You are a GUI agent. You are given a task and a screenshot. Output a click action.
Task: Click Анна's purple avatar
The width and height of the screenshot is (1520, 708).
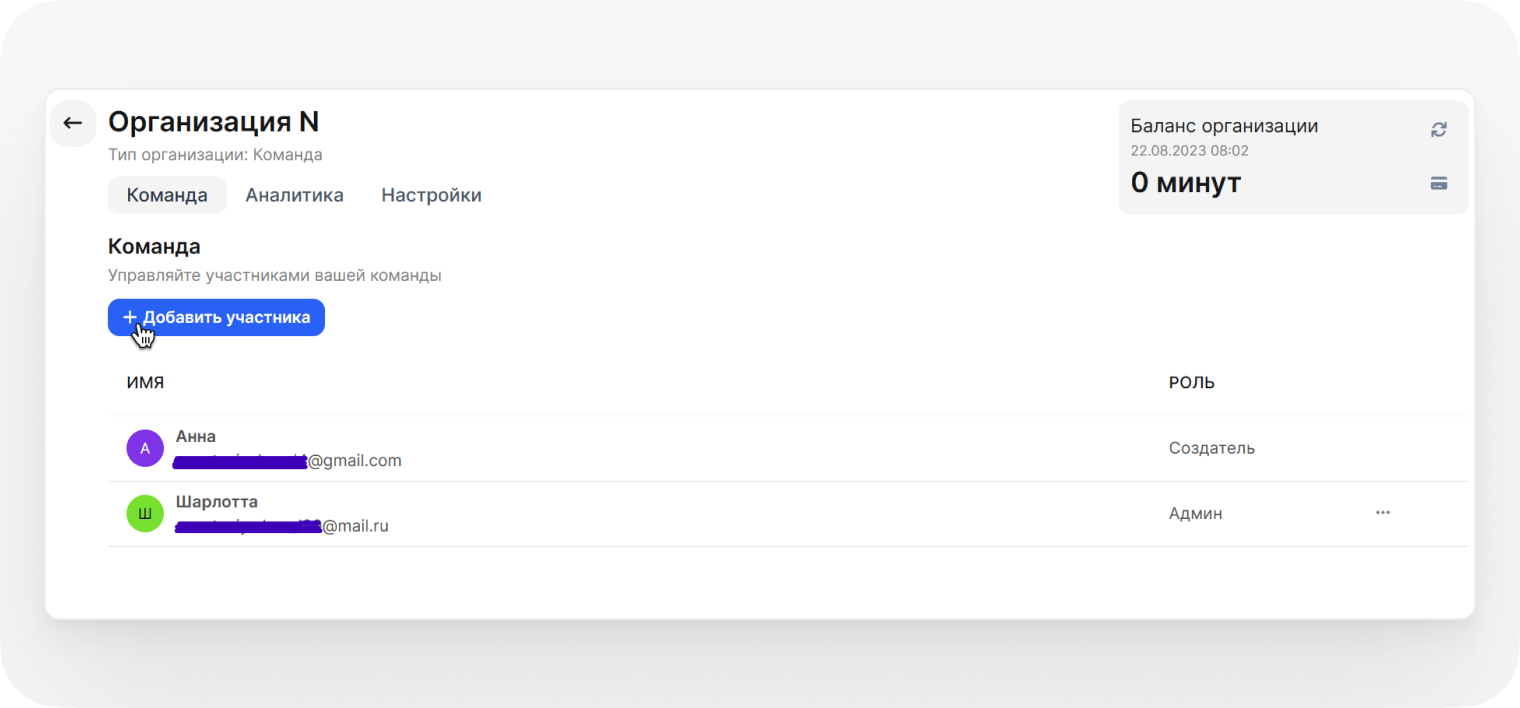(x=145, y=448)
